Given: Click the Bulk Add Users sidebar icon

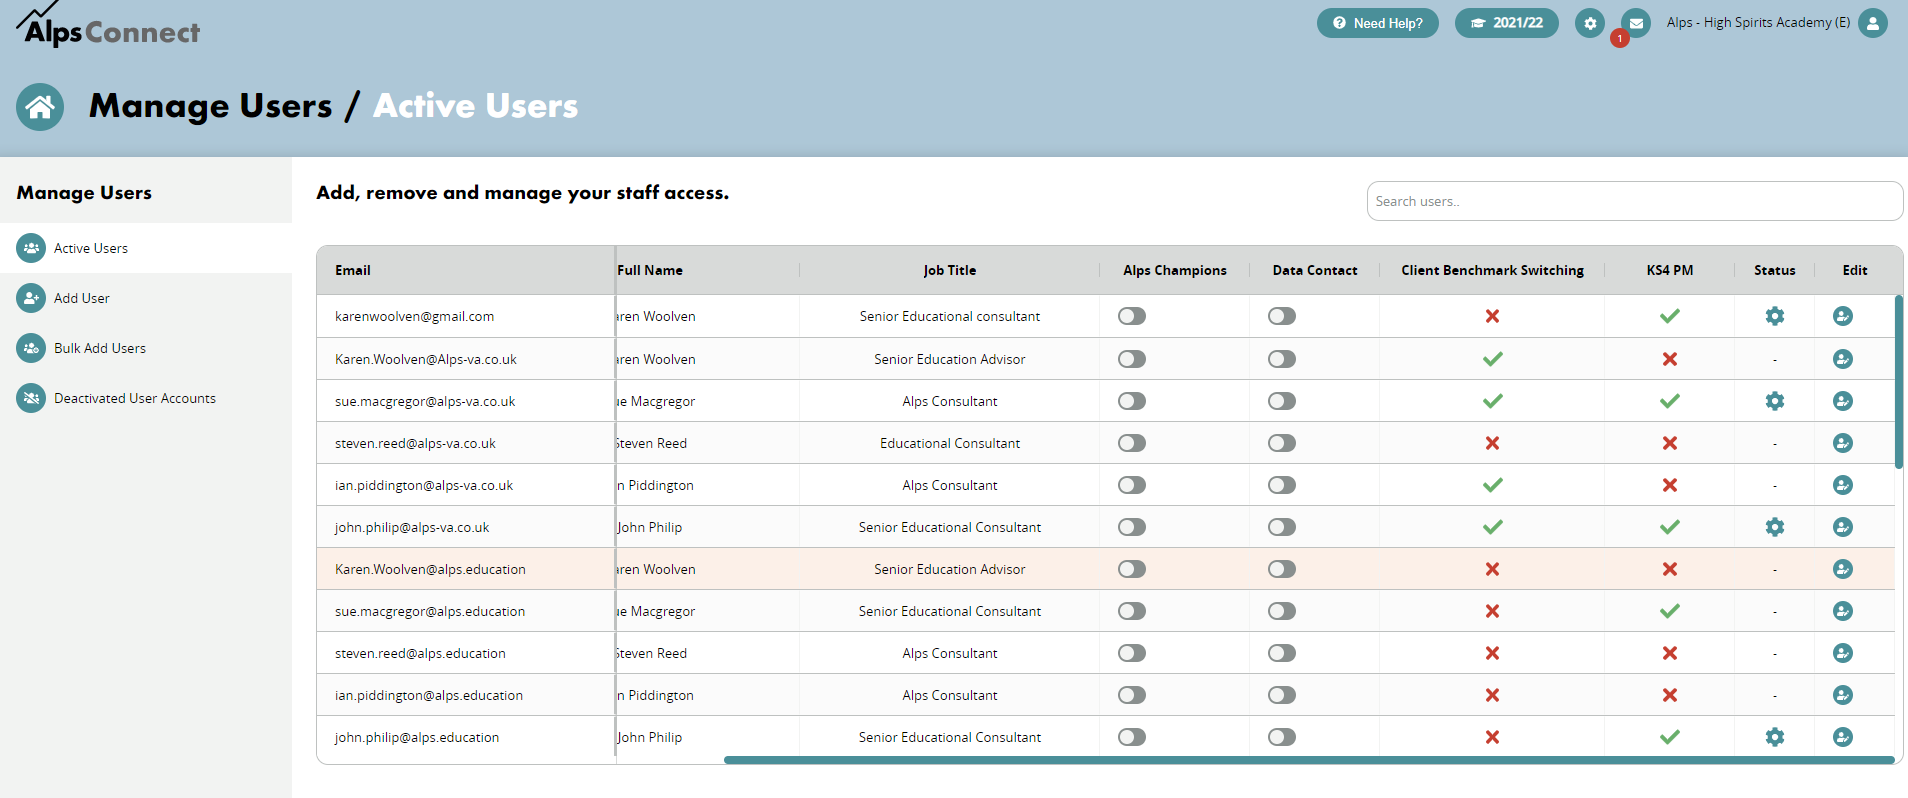Looking at the screenshot, I should (31, 348).
